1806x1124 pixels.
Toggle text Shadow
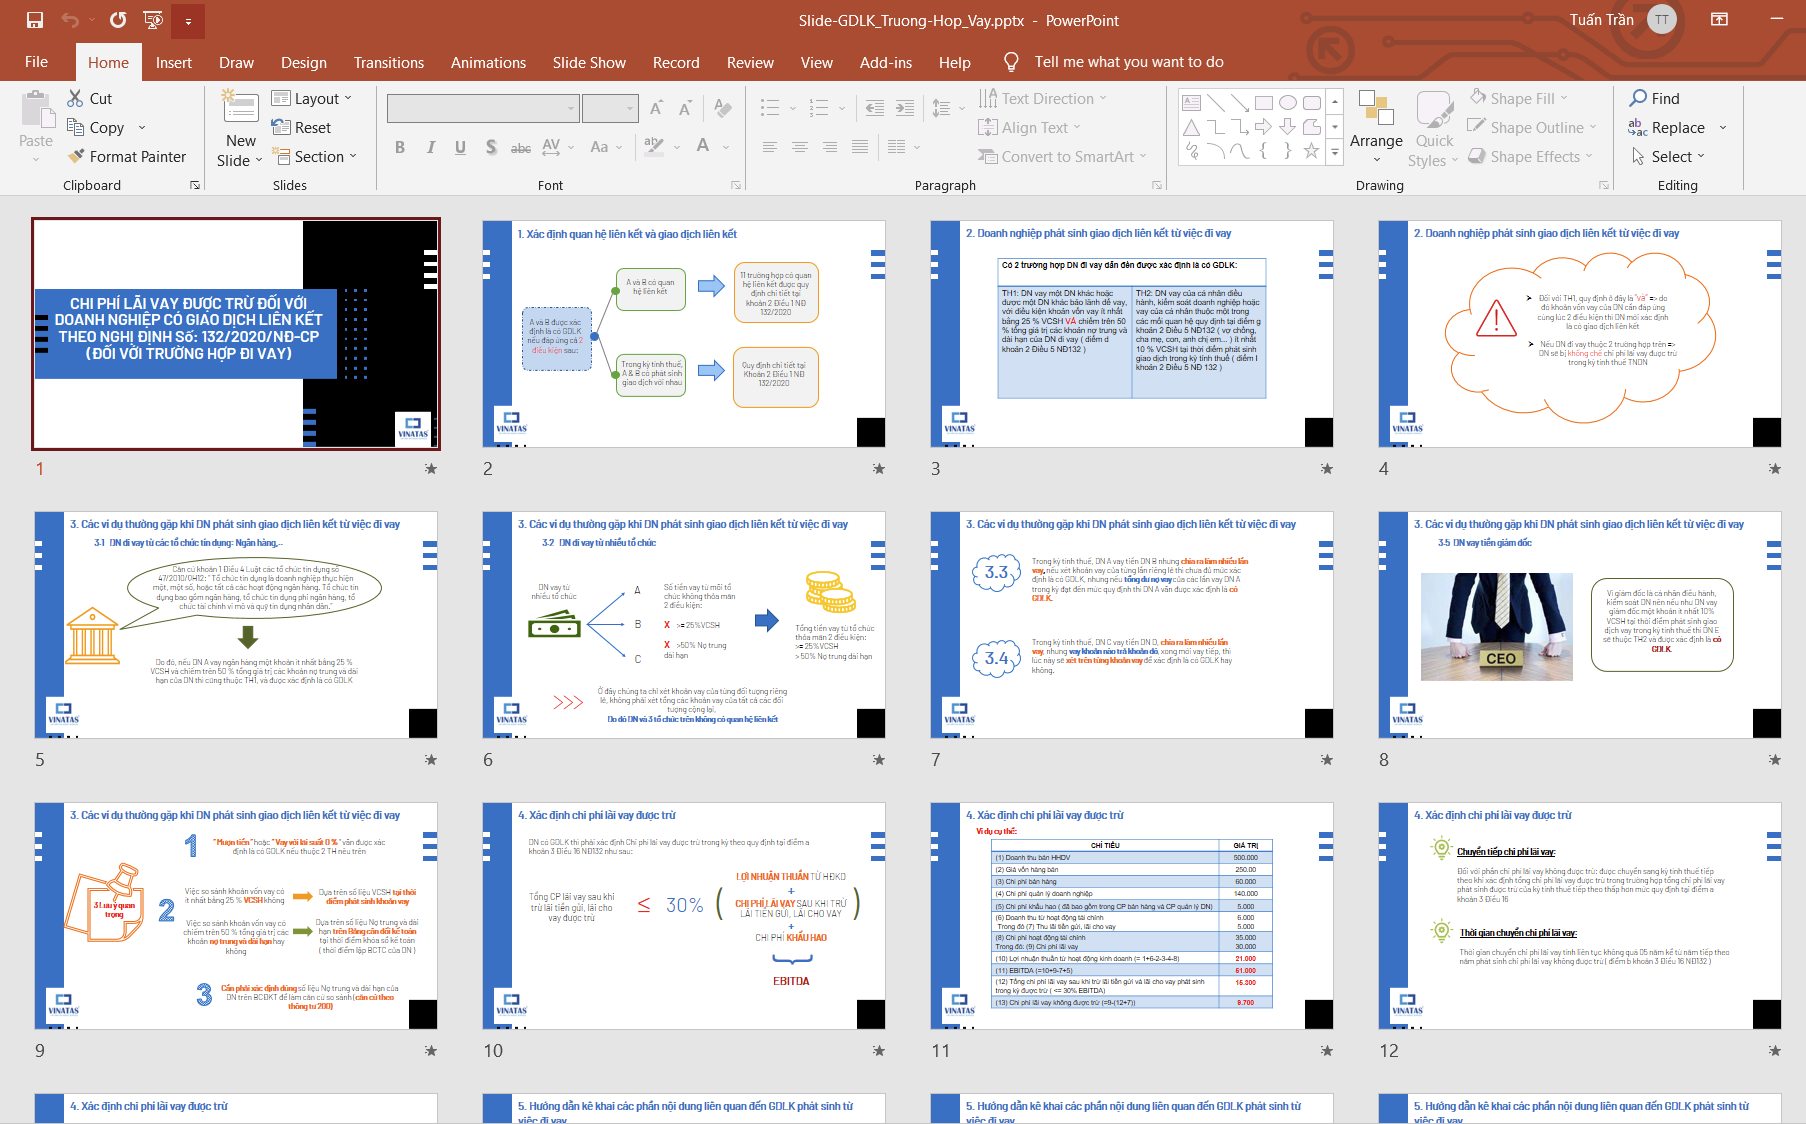(x=491, y=147)
